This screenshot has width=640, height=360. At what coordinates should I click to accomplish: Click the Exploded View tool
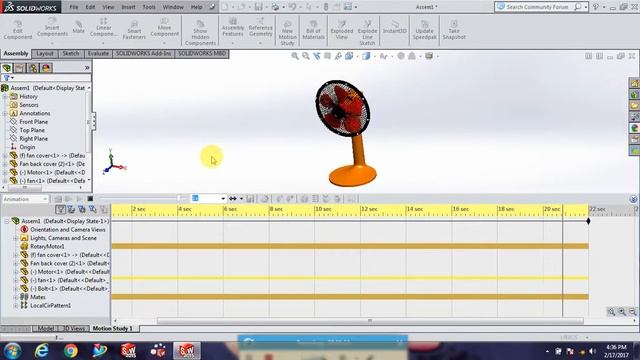(342, 30)
